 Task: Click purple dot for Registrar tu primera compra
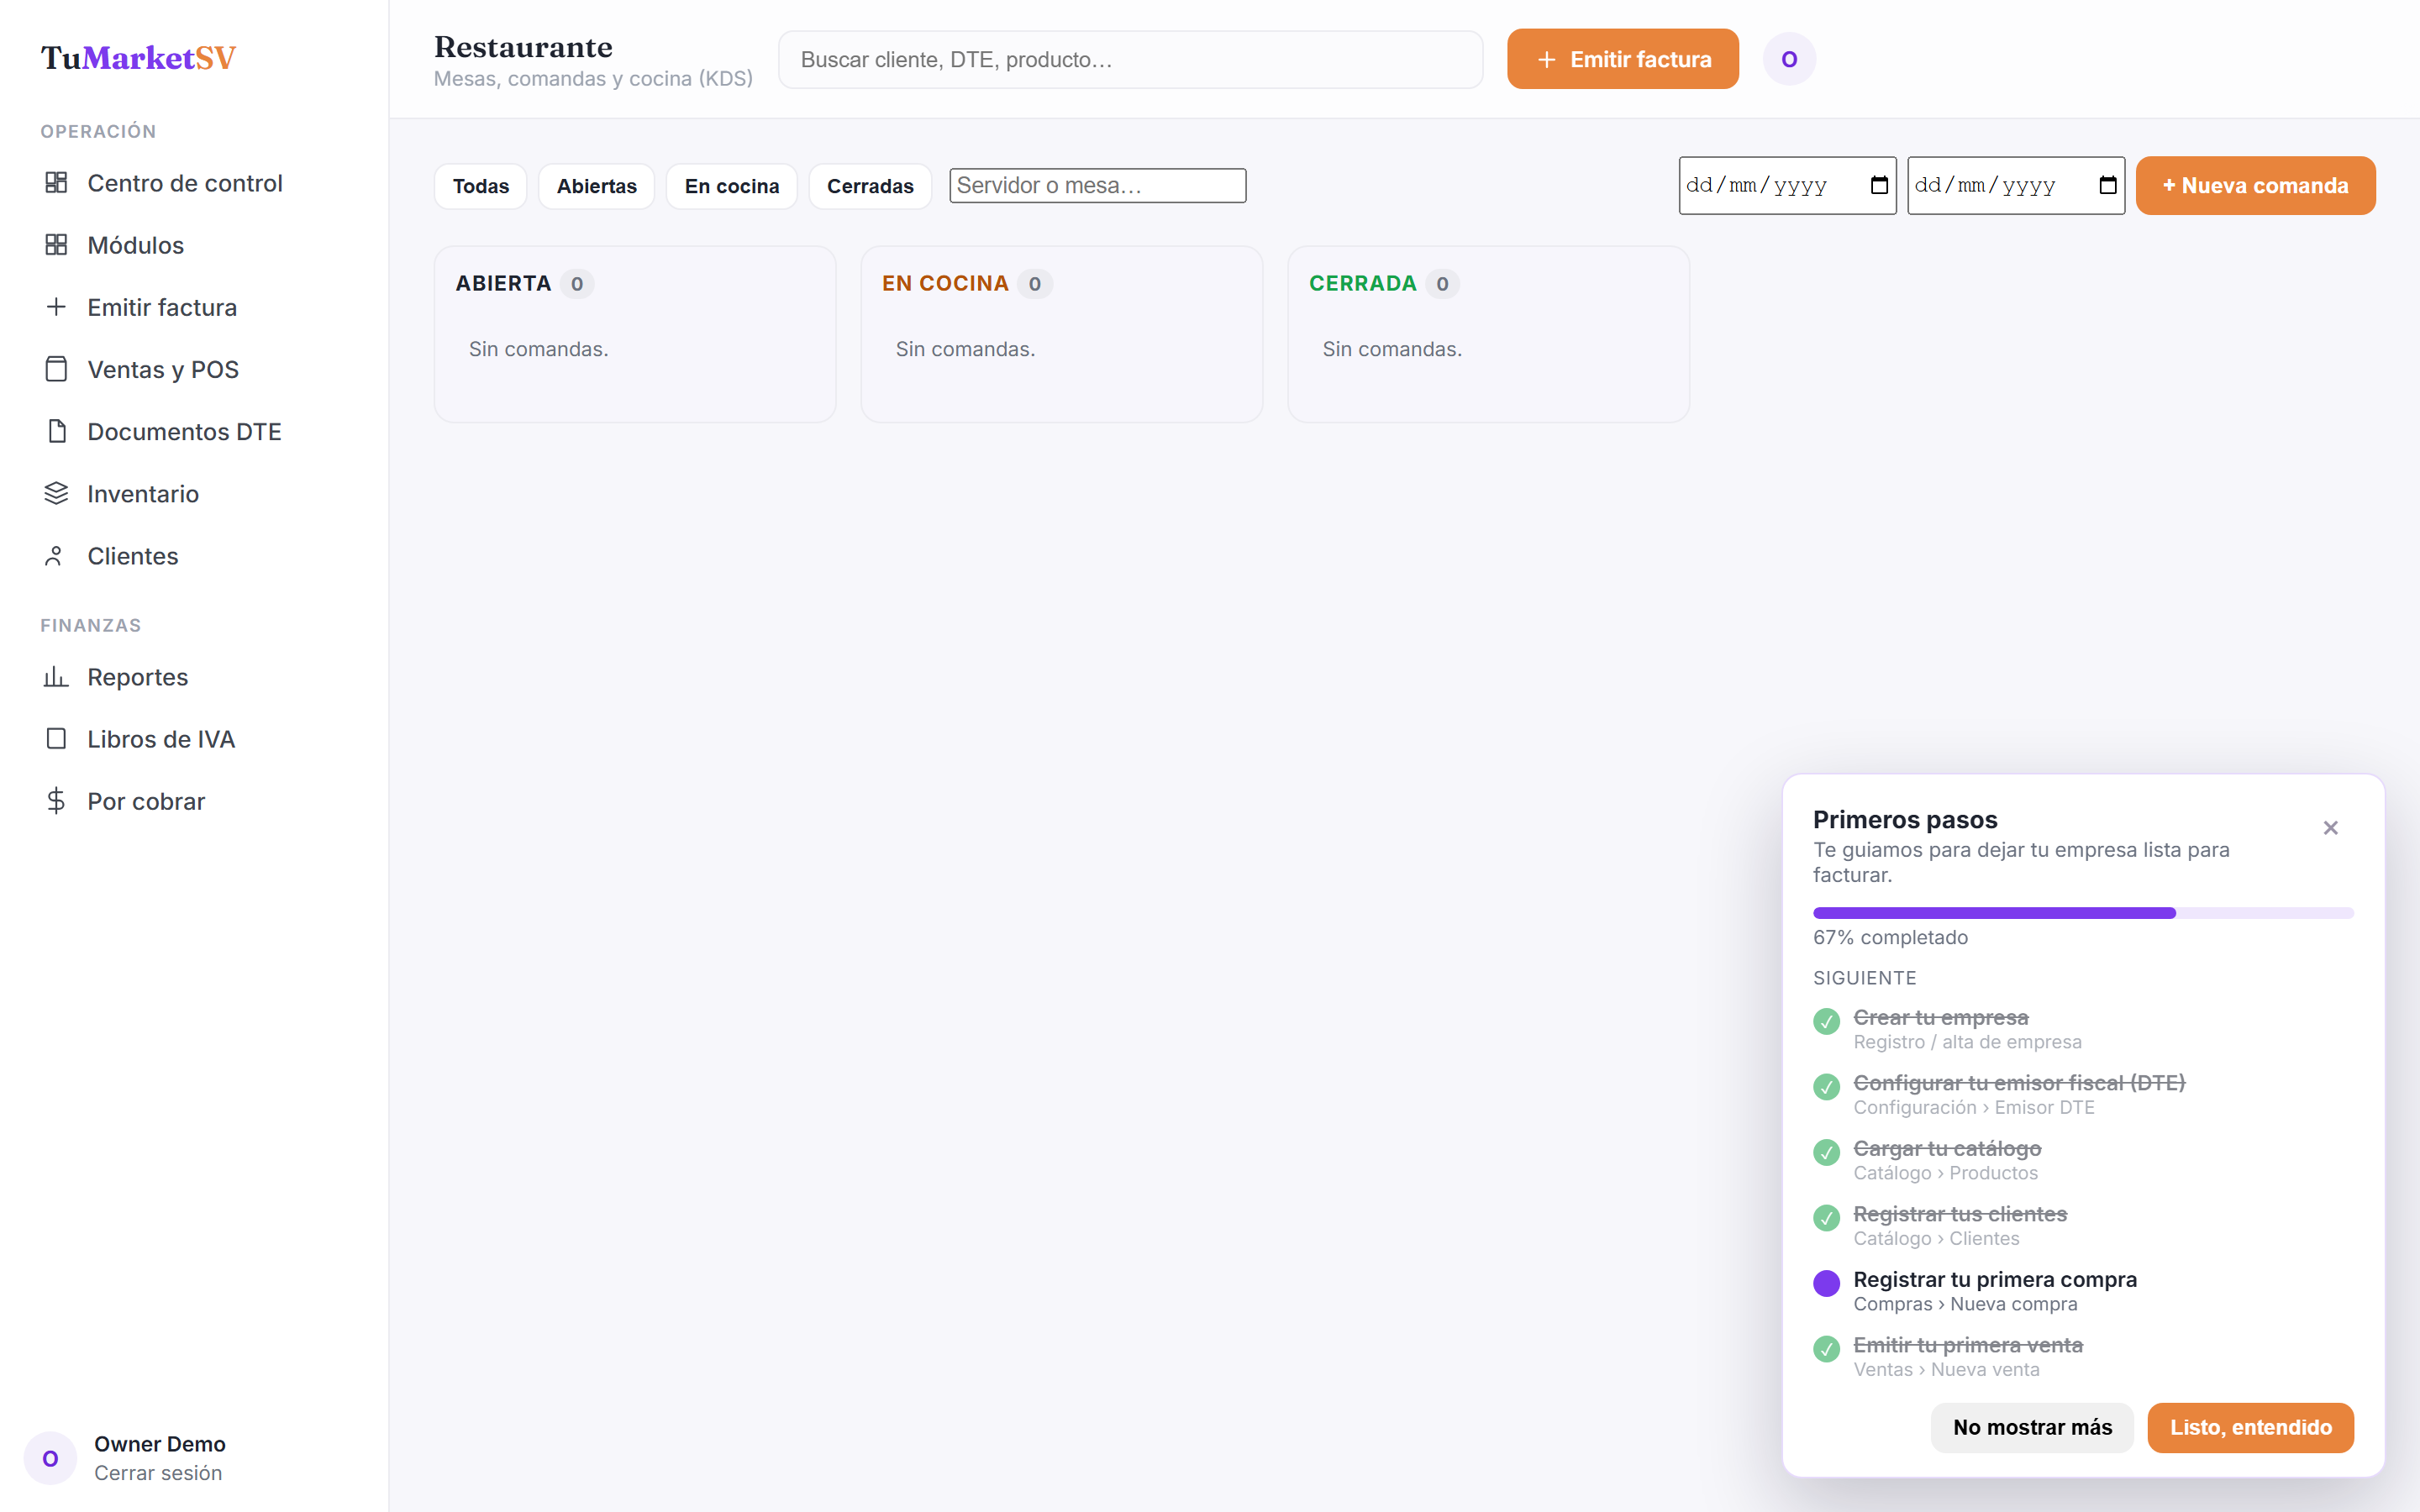click(1826, 1284)
